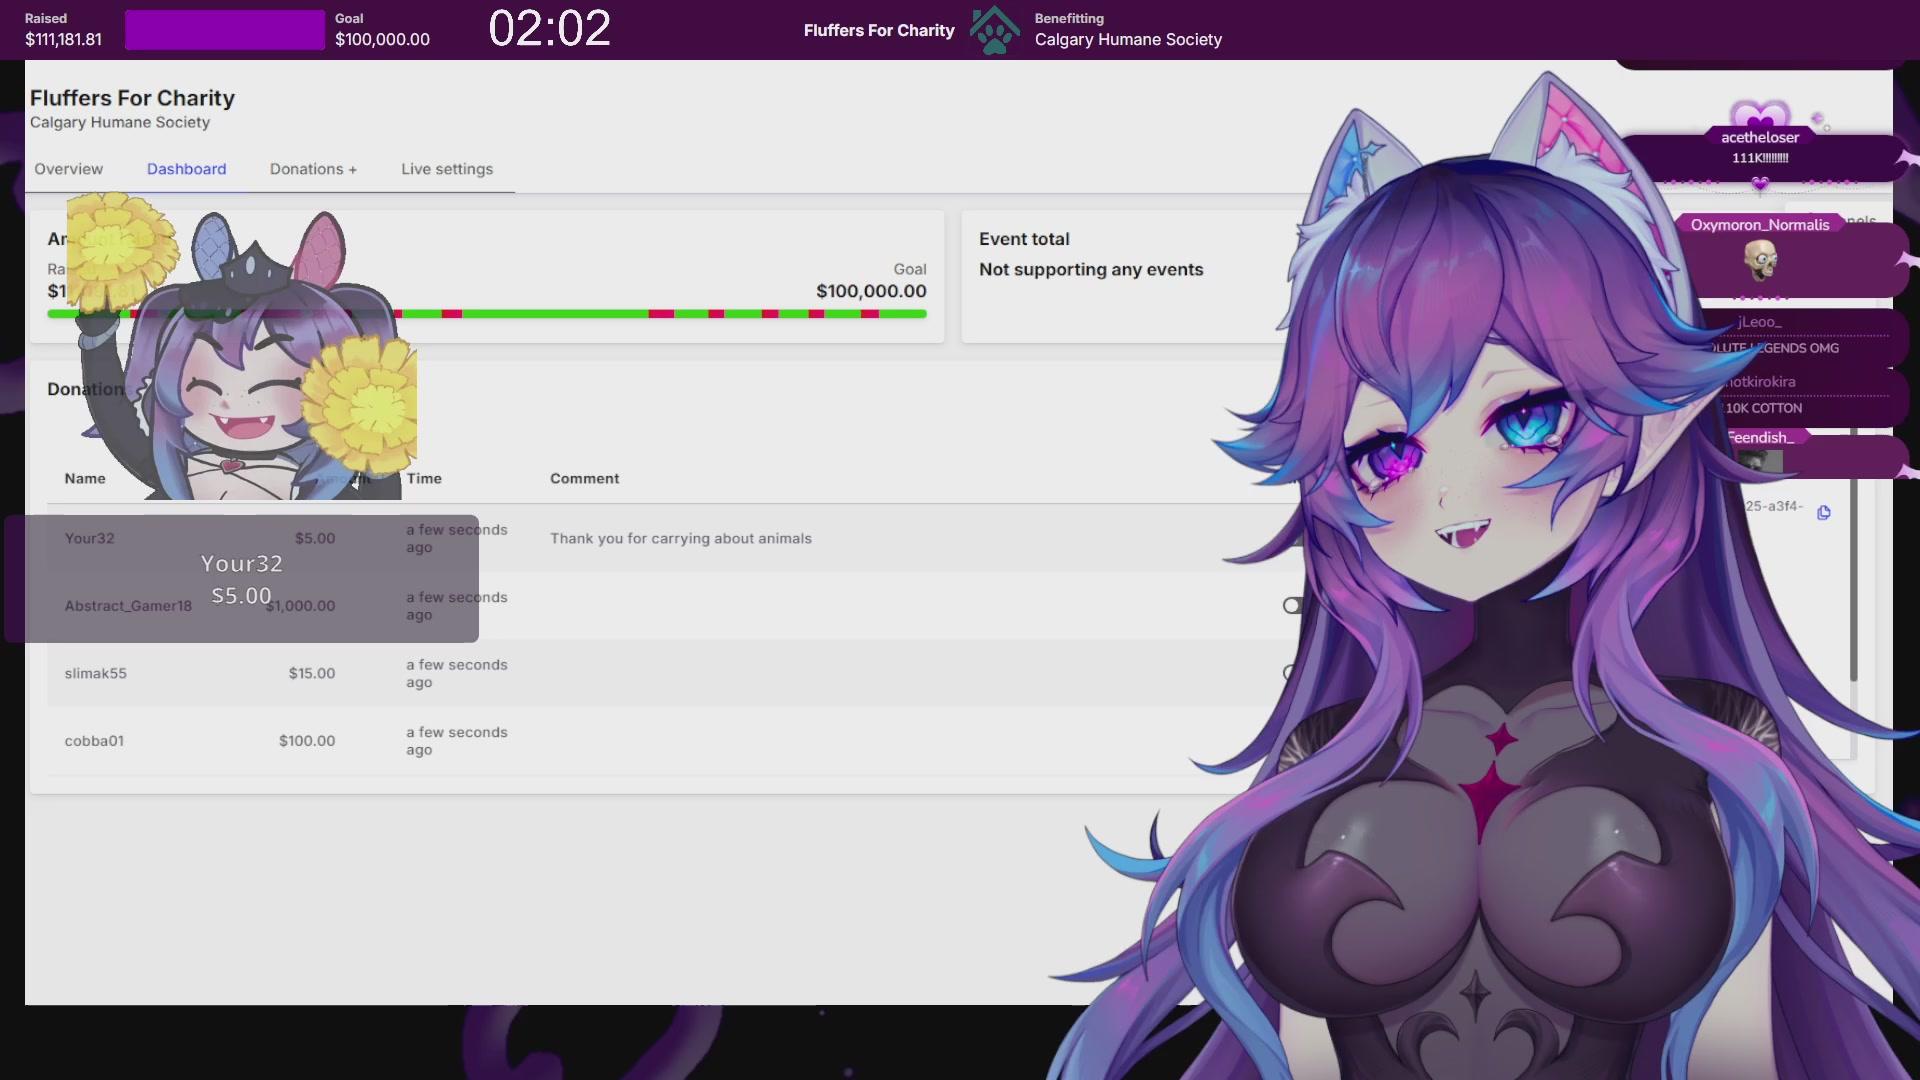Toggle the switch on Abstract_Gamer18's donation row
Viewport: 1920px width, 1080px height.
coord(1292,605)
